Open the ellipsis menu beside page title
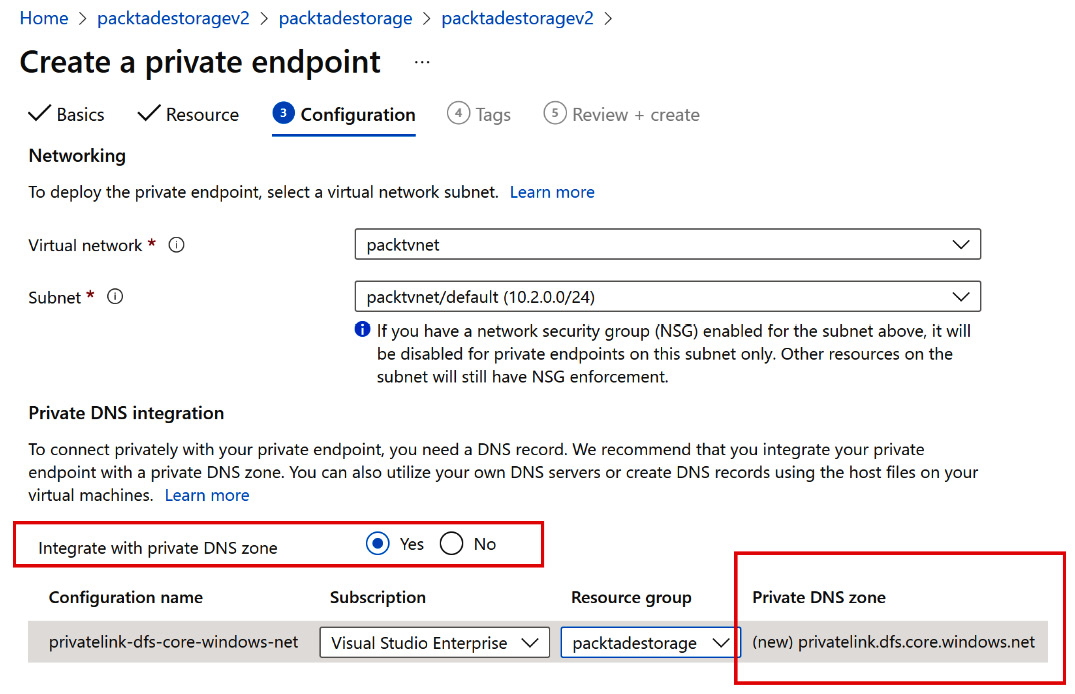Viewport: 1075px width, 694px height. coord(422,62)
